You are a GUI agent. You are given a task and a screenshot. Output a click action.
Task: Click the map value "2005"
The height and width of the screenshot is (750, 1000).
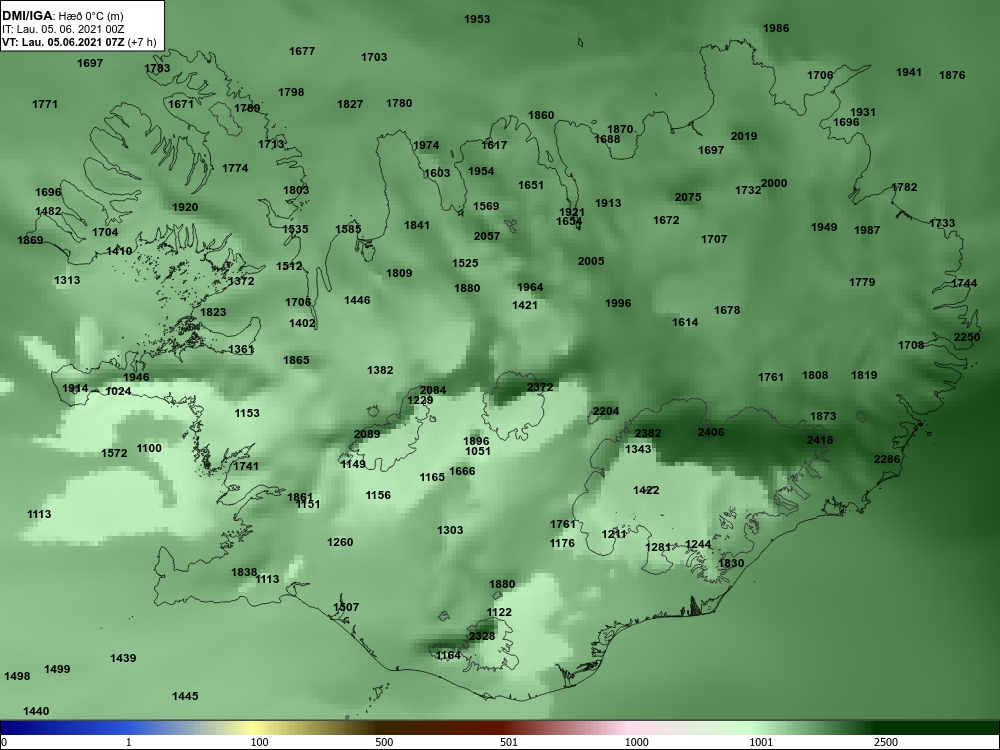[x=591, y=261]
